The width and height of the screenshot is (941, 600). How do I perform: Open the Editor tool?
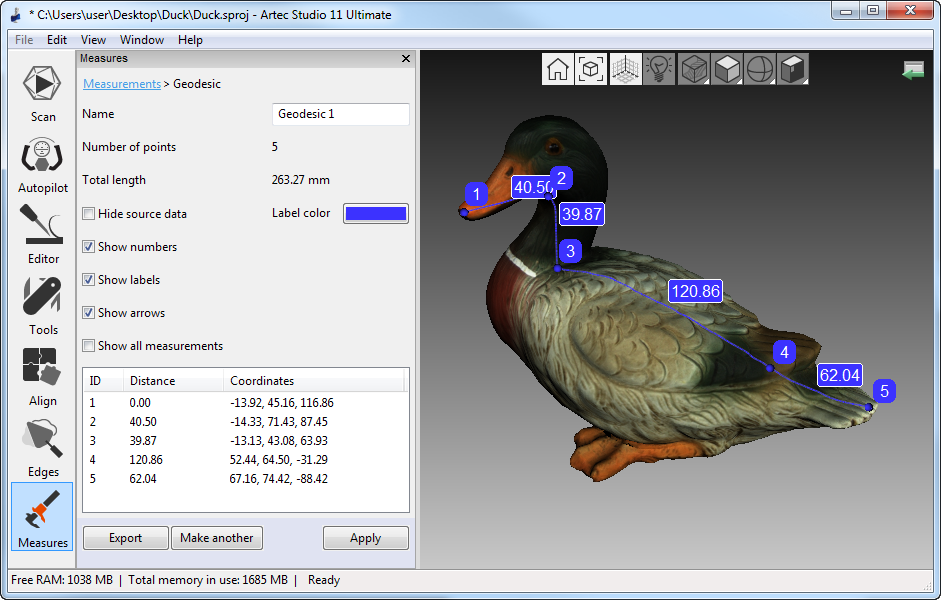click(43, 235)
